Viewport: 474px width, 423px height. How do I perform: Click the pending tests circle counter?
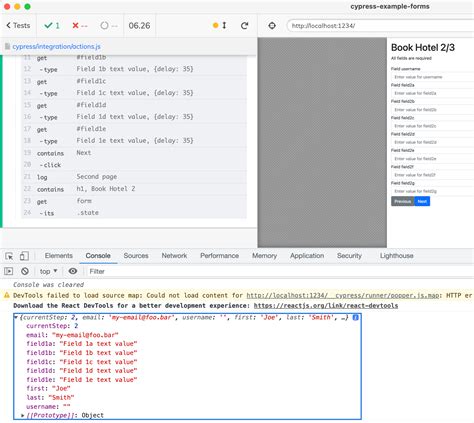pos(109,26)
